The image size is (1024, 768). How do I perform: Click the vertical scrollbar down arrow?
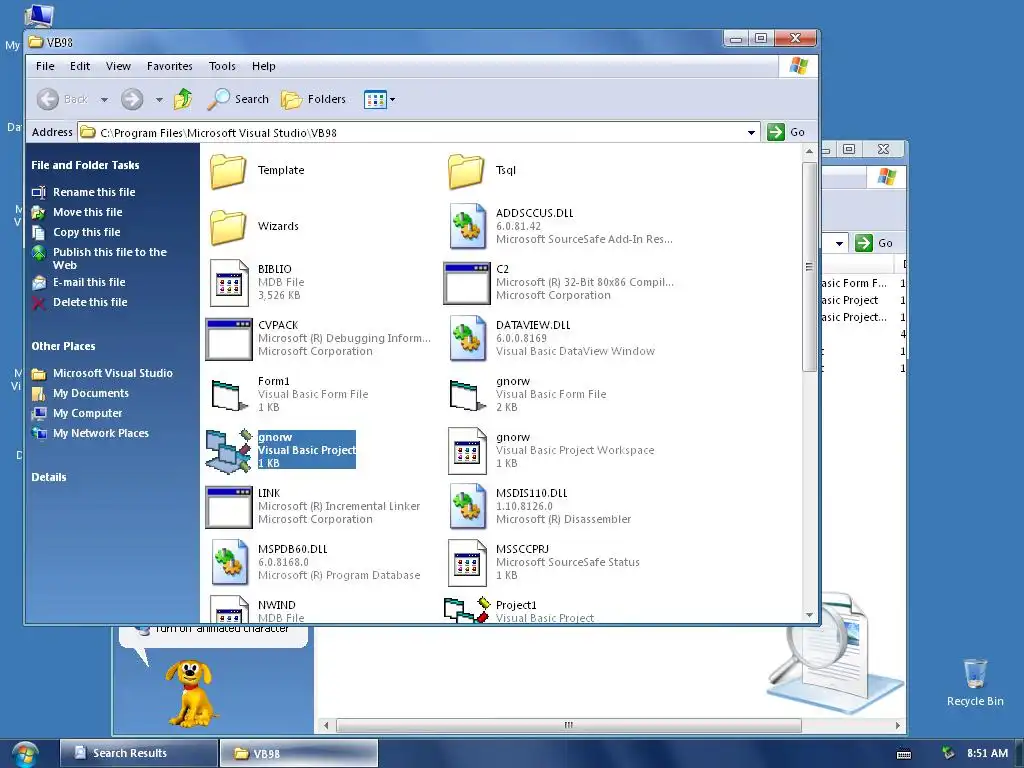pos(810,615)
